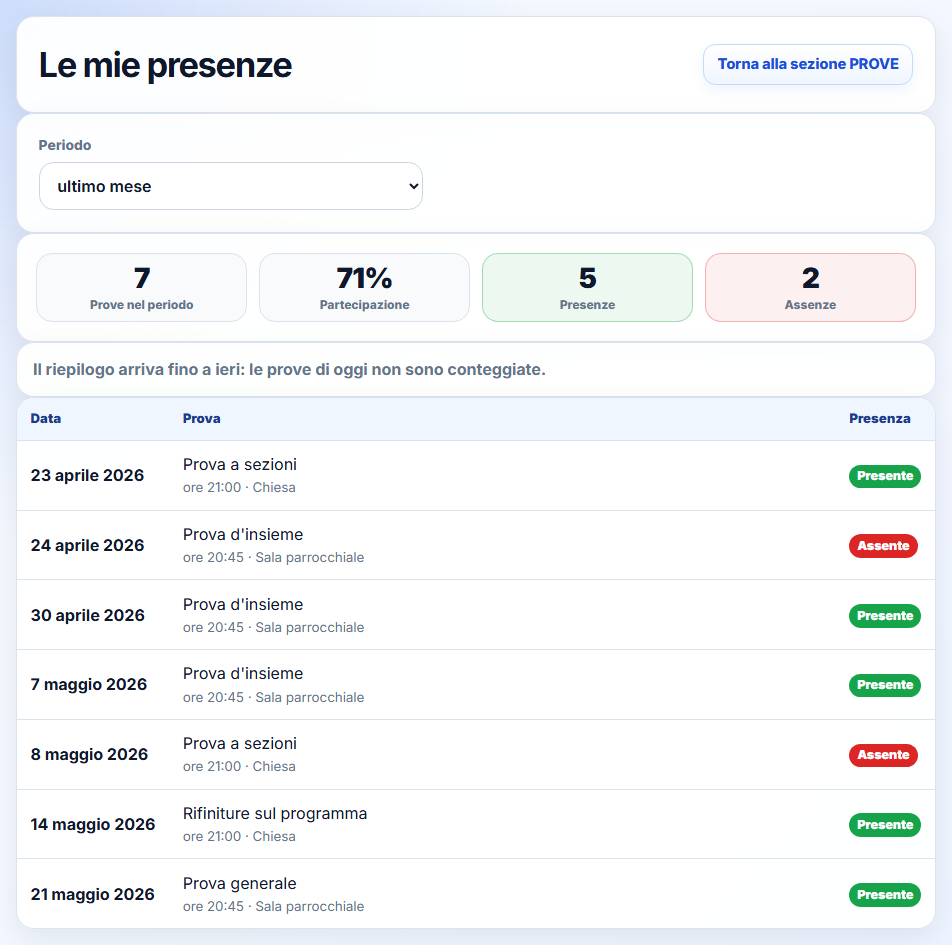Click the Assente badge for 24 aprile
Viewport: 952px width, 945px height.
pyautogui.click(x=883, y=545)
